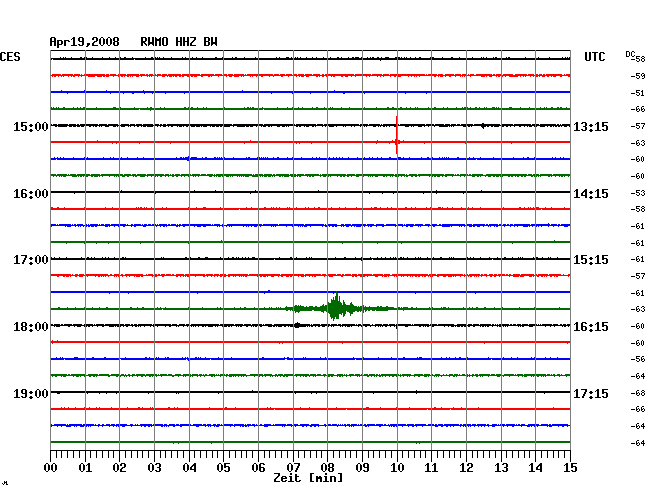
Task: Click the tall red spike on the seismogram
Action: pyautogui.click(x=397, y=135)
